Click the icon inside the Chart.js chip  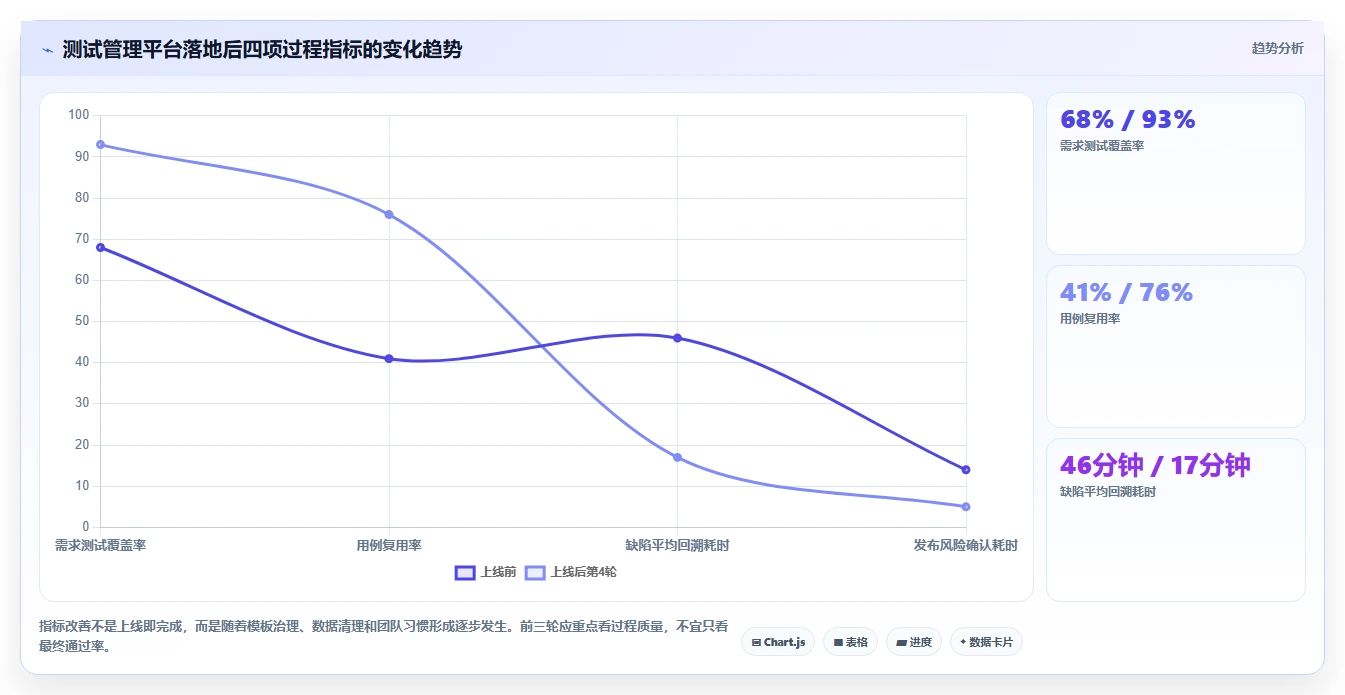click(756, 642)
